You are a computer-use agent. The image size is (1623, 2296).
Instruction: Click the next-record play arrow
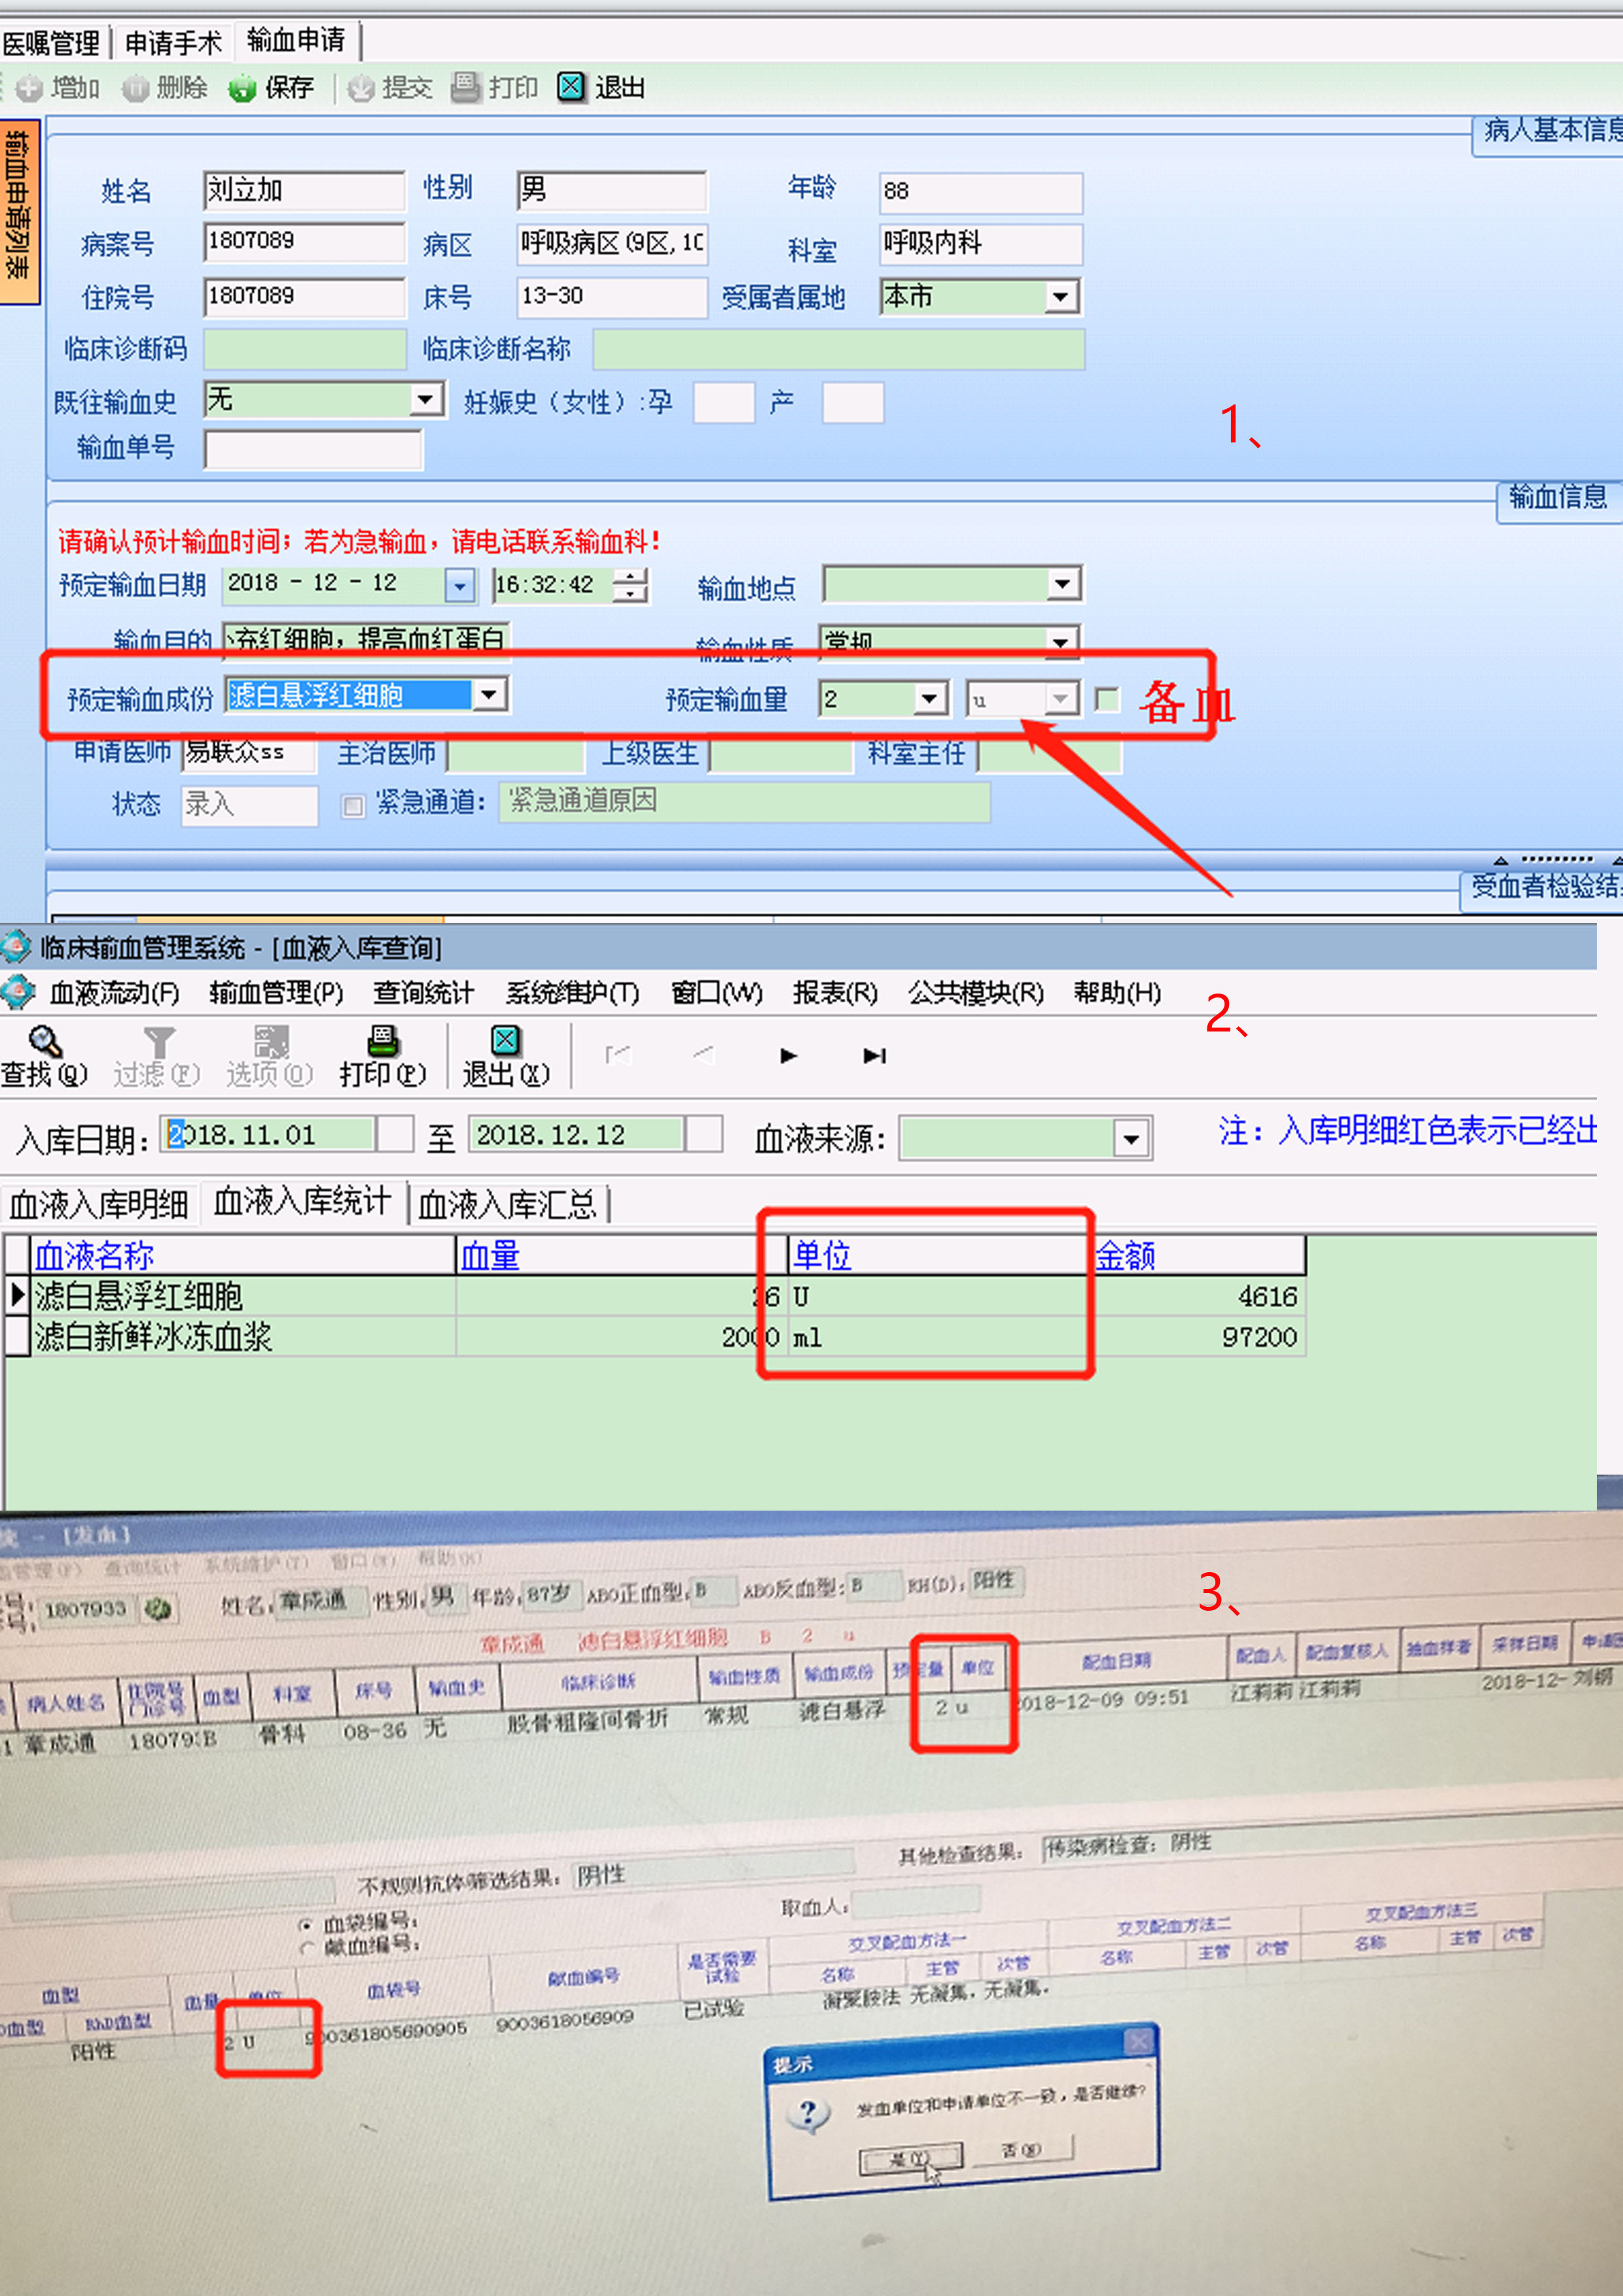[788, 1056]
